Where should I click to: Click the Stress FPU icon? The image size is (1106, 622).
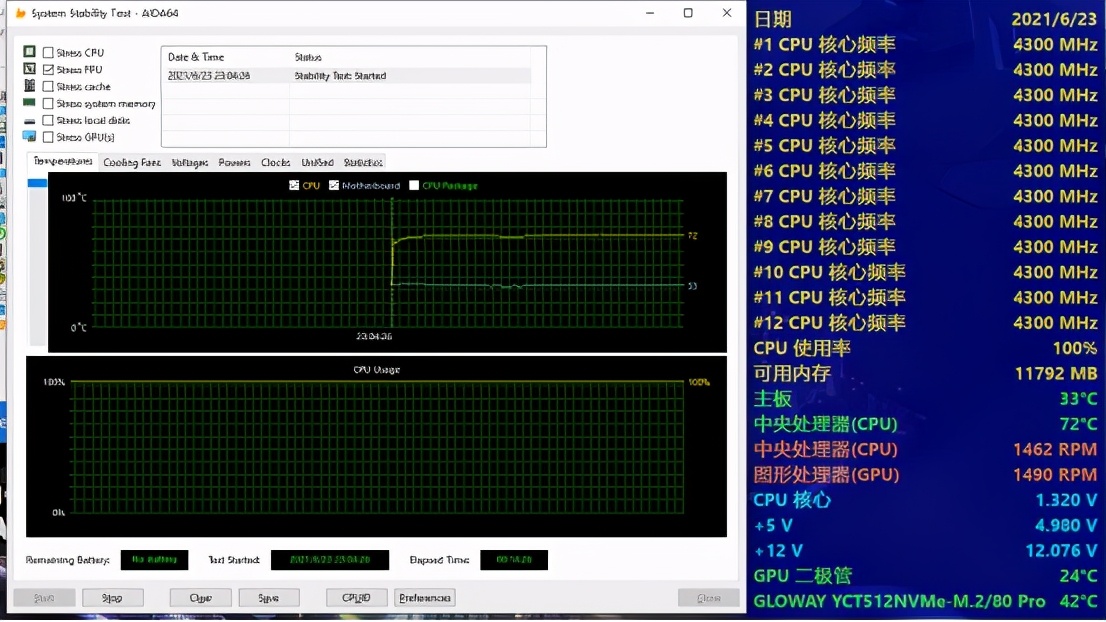tap(30, 68)
